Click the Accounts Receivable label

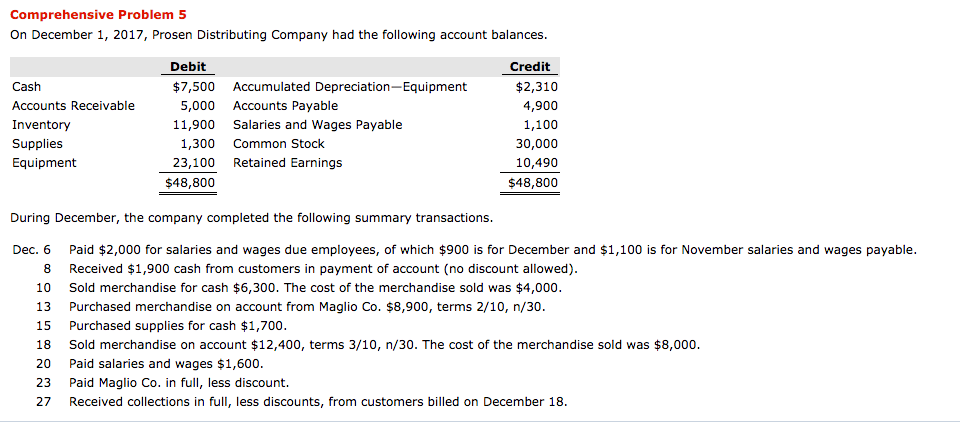point(73,106)
